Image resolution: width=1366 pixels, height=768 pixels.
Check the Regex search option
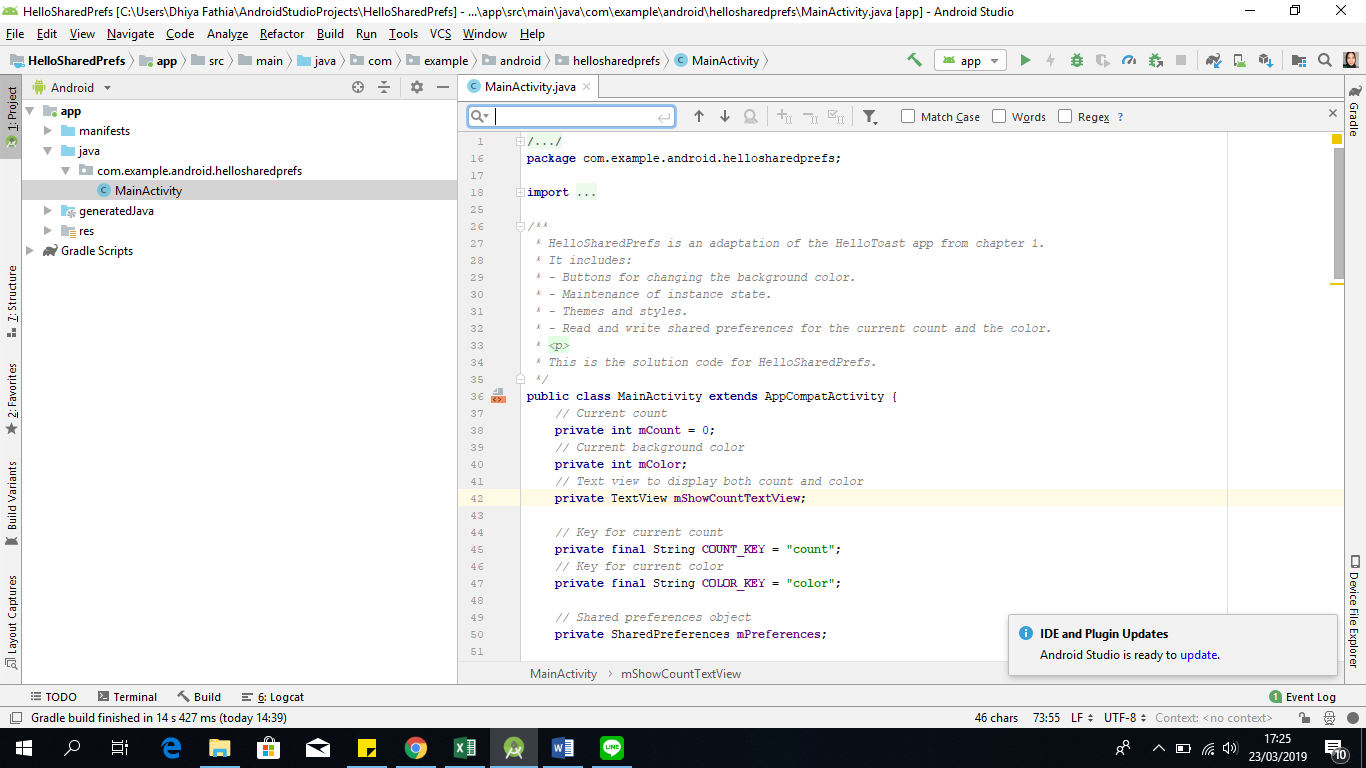tap(1063, 116)
